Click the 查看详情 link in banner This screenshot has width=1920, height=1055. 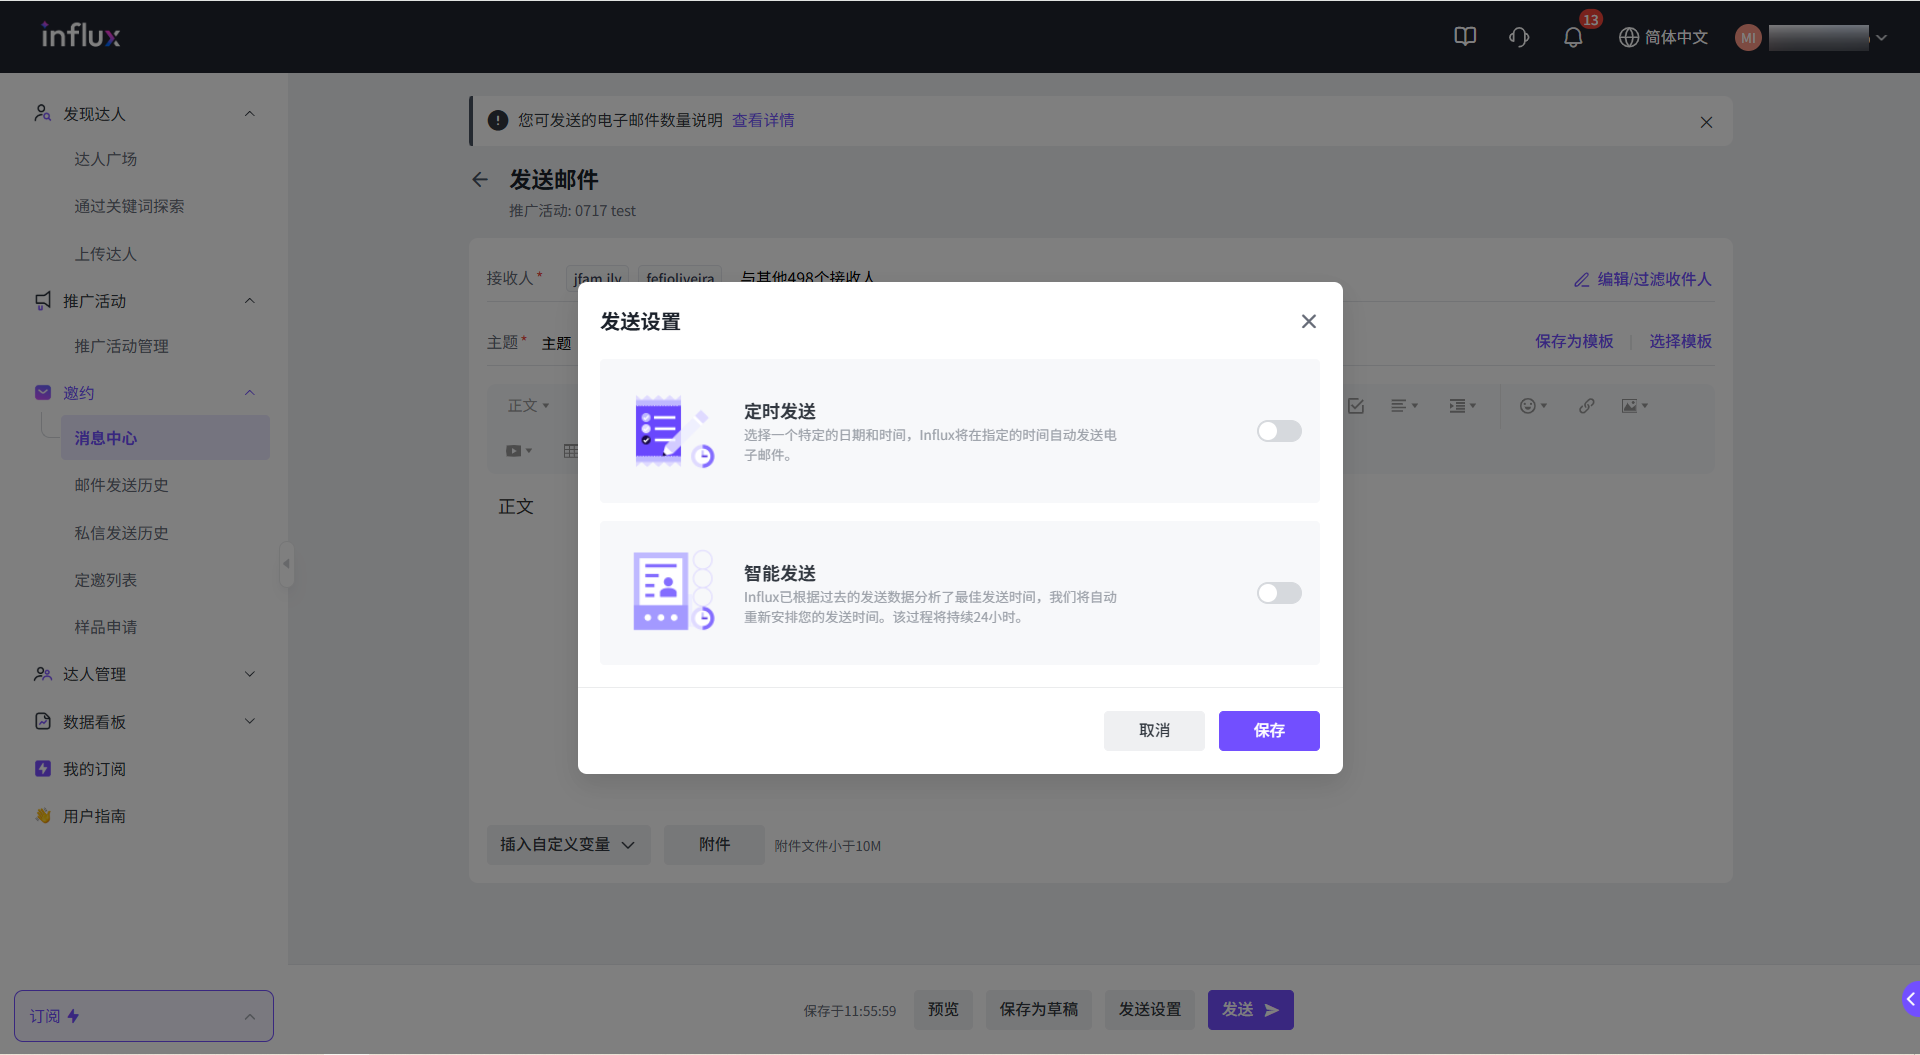pos(762,120)
